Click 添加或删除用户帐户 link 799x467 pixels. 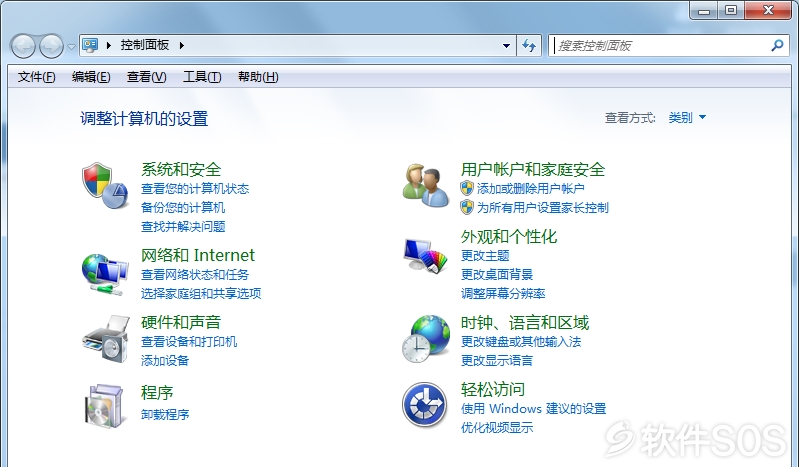530,189
